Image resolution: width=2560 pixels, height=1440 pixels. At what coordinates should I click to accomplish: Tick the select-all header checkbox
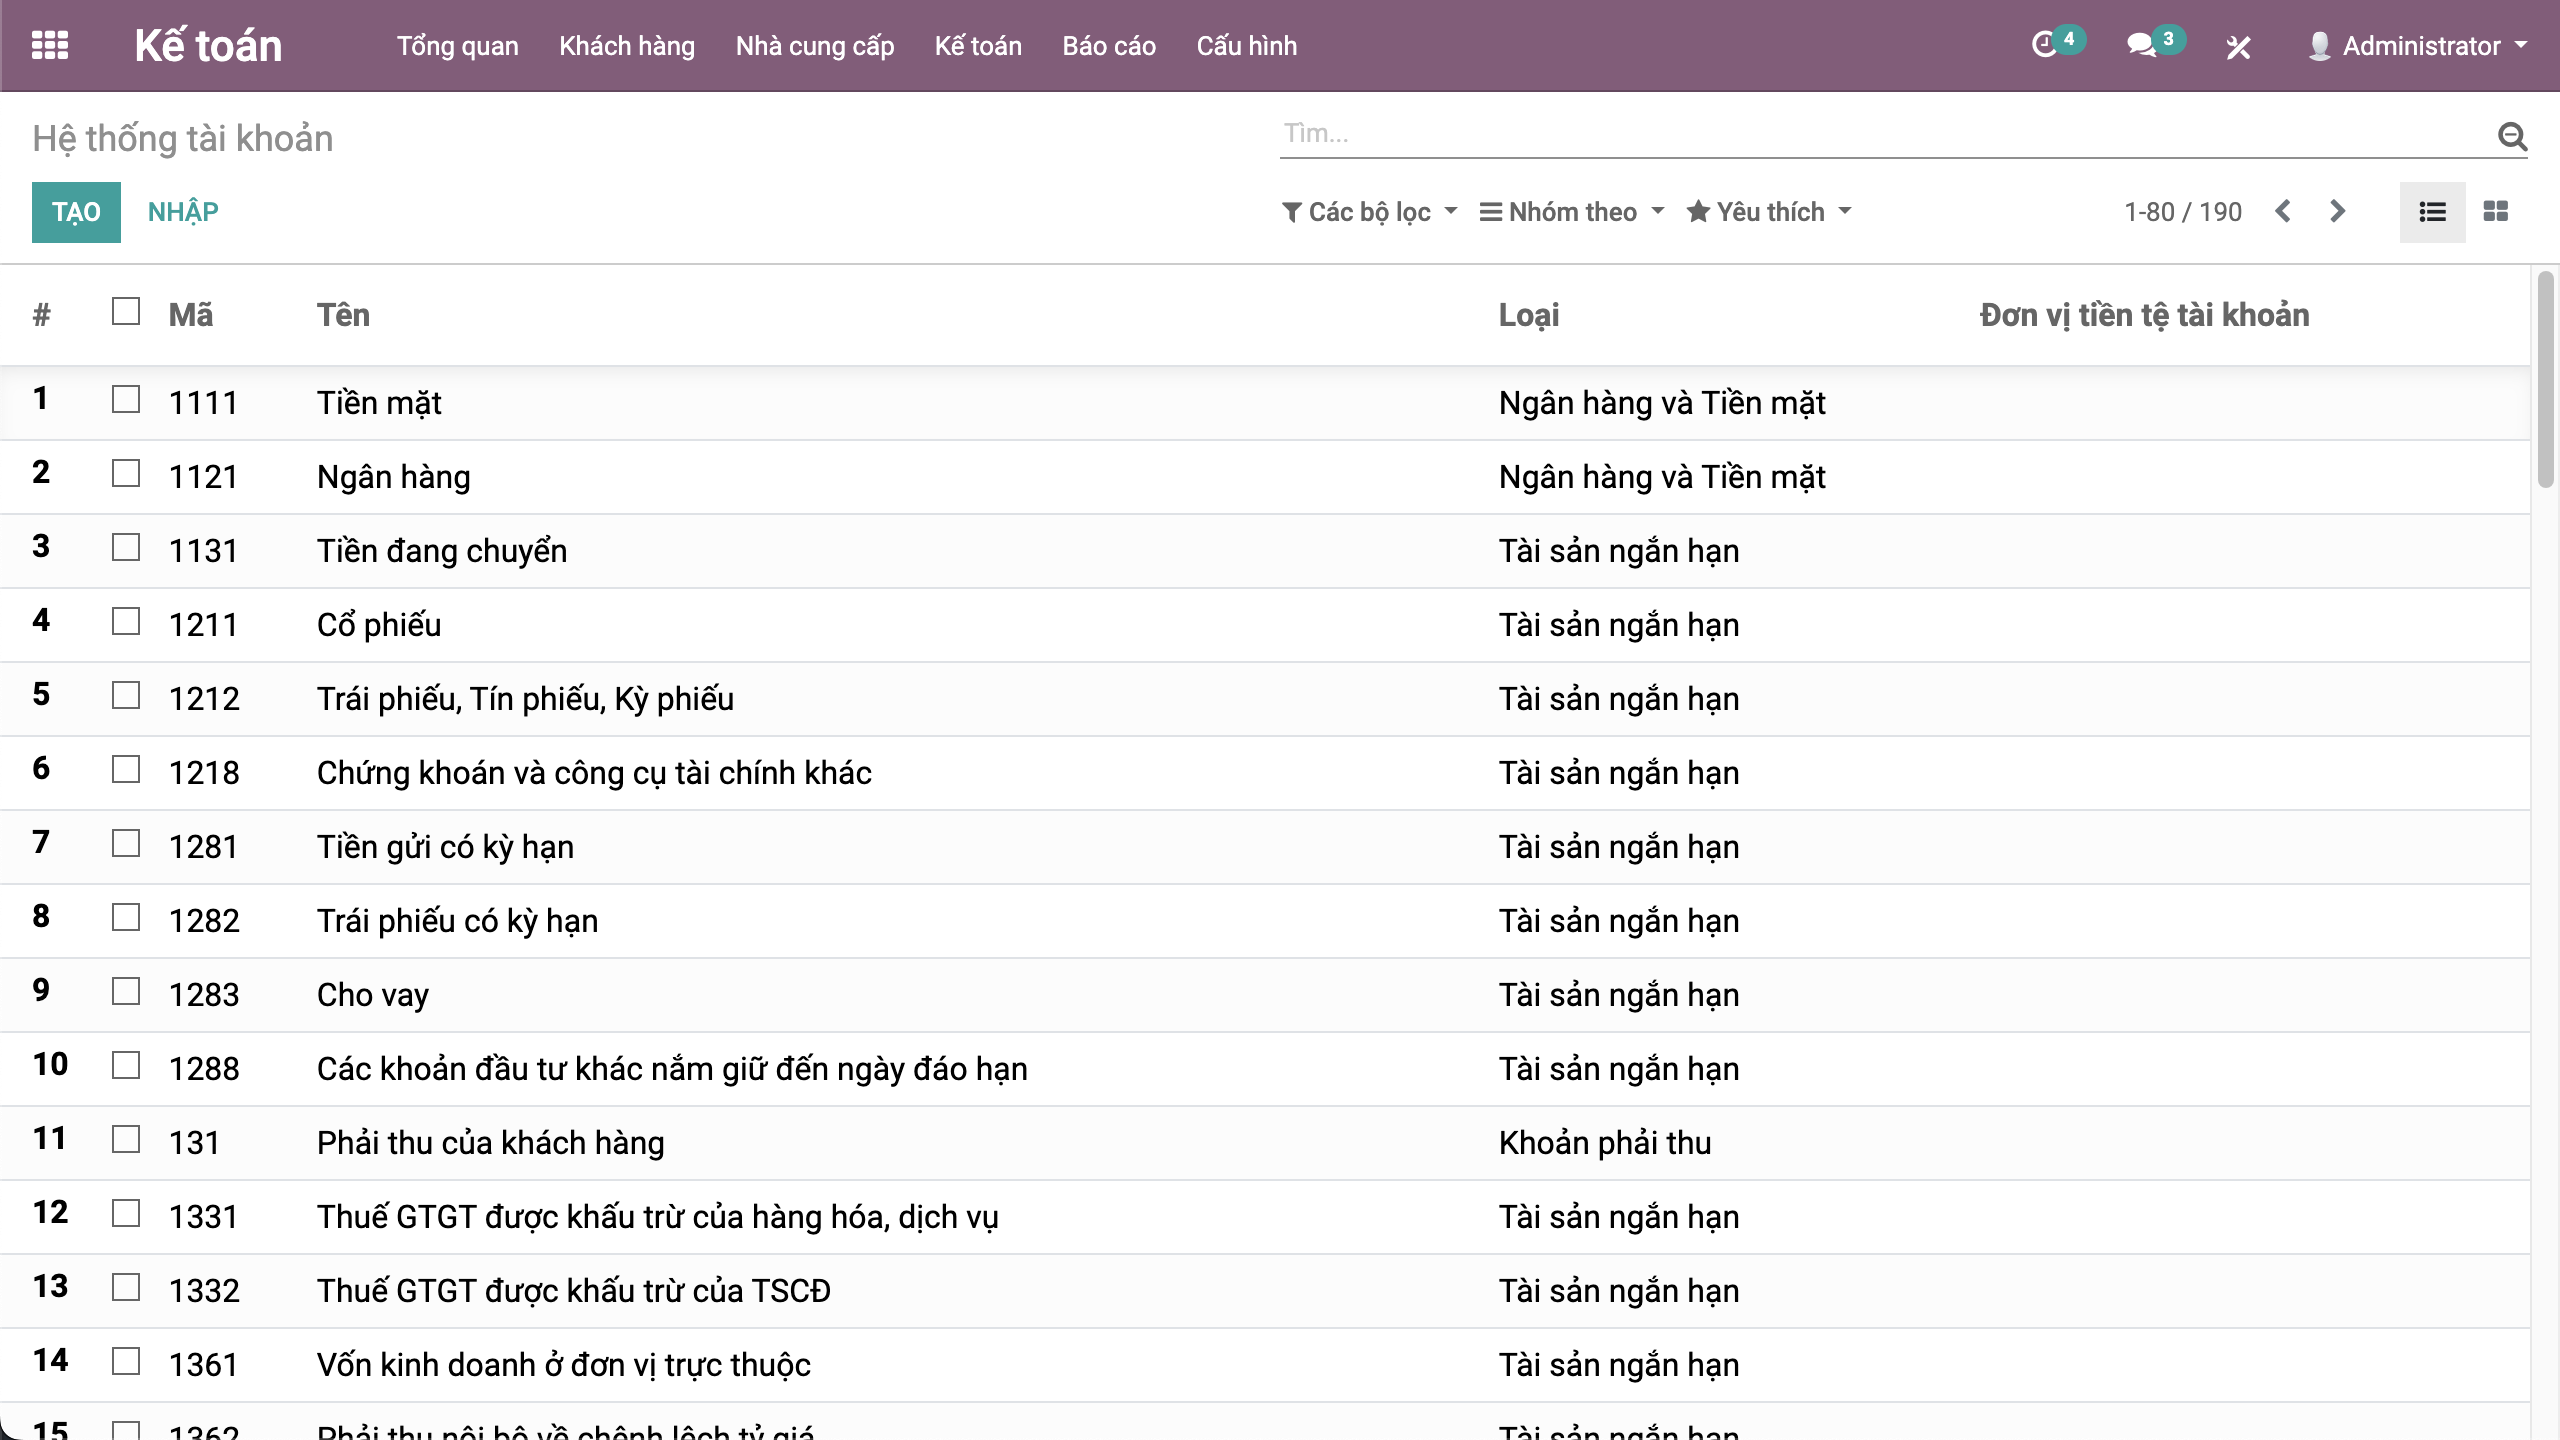pyautogui.click(x=126, y=312)
